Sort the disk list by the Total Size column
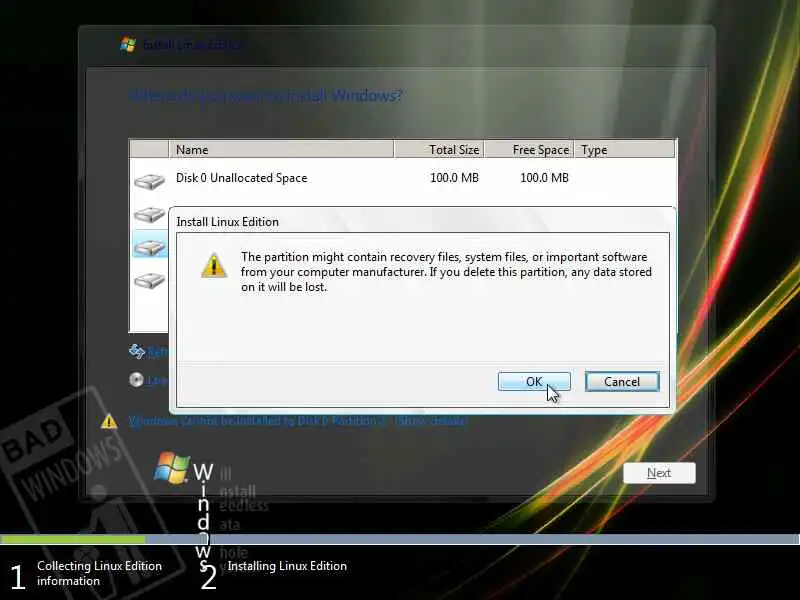Screen dimensions: 800x600 coord(439,149)
